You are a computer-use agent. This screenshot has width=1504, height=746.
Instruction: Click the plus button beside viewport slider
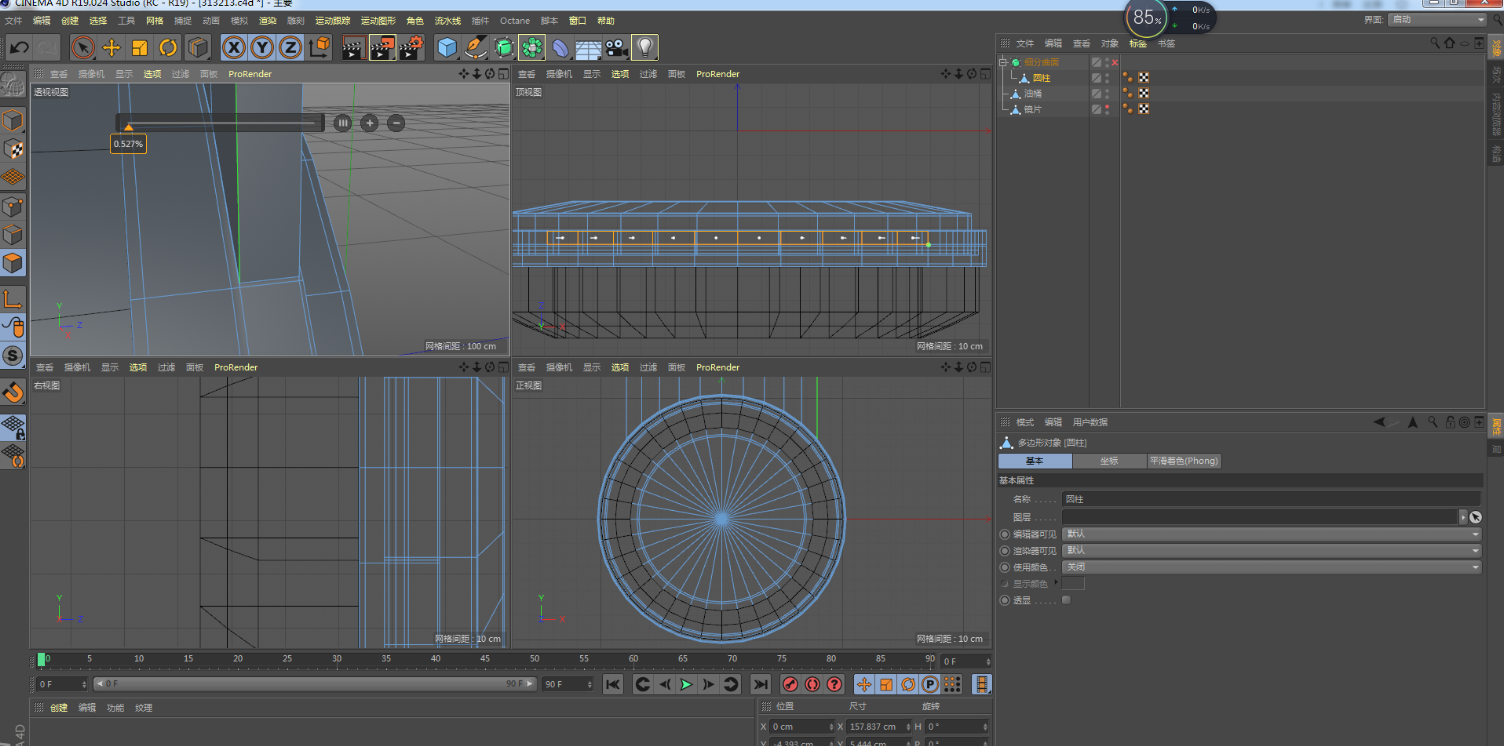coord(369,123)
